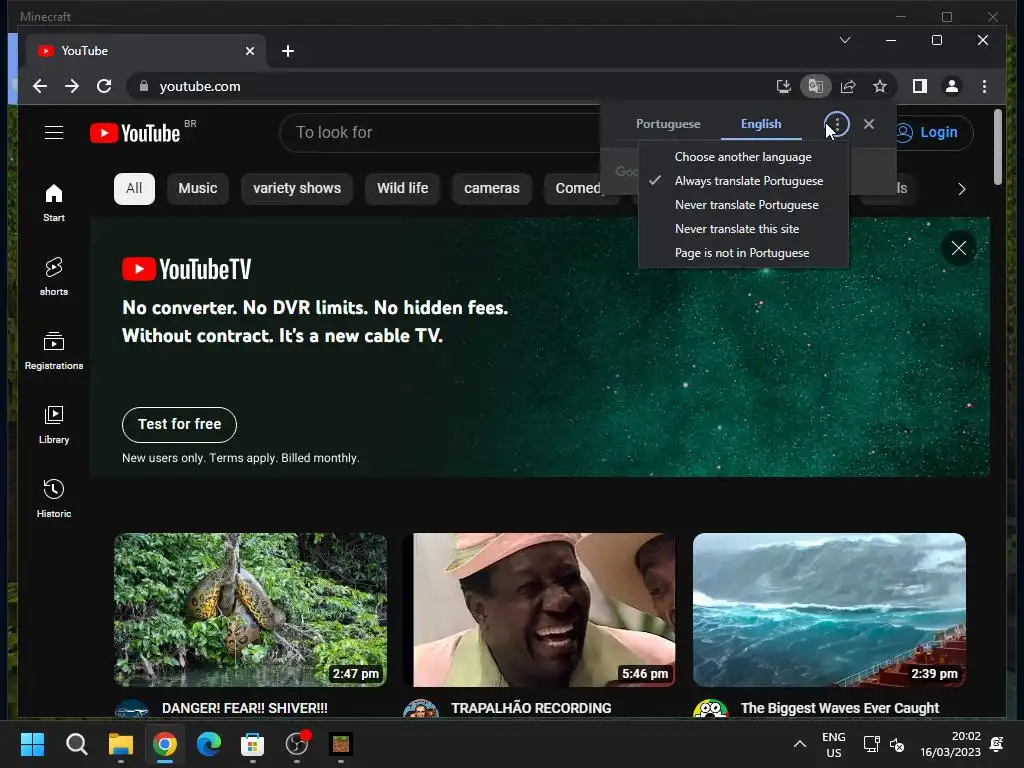Image resolution: width=1024 pixels, height=768 pixels.
Task: Select Never translate this site
Action: pyautogui.click(x=744, y=229)
